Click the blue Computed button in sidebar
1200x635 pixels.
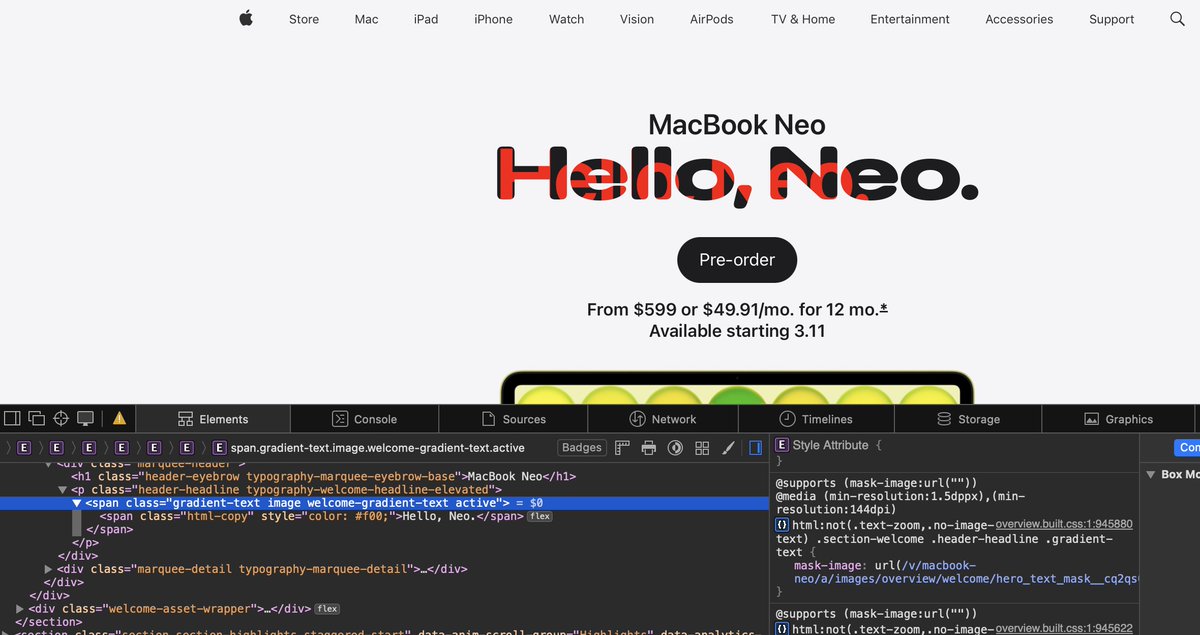click(1186, 447)
